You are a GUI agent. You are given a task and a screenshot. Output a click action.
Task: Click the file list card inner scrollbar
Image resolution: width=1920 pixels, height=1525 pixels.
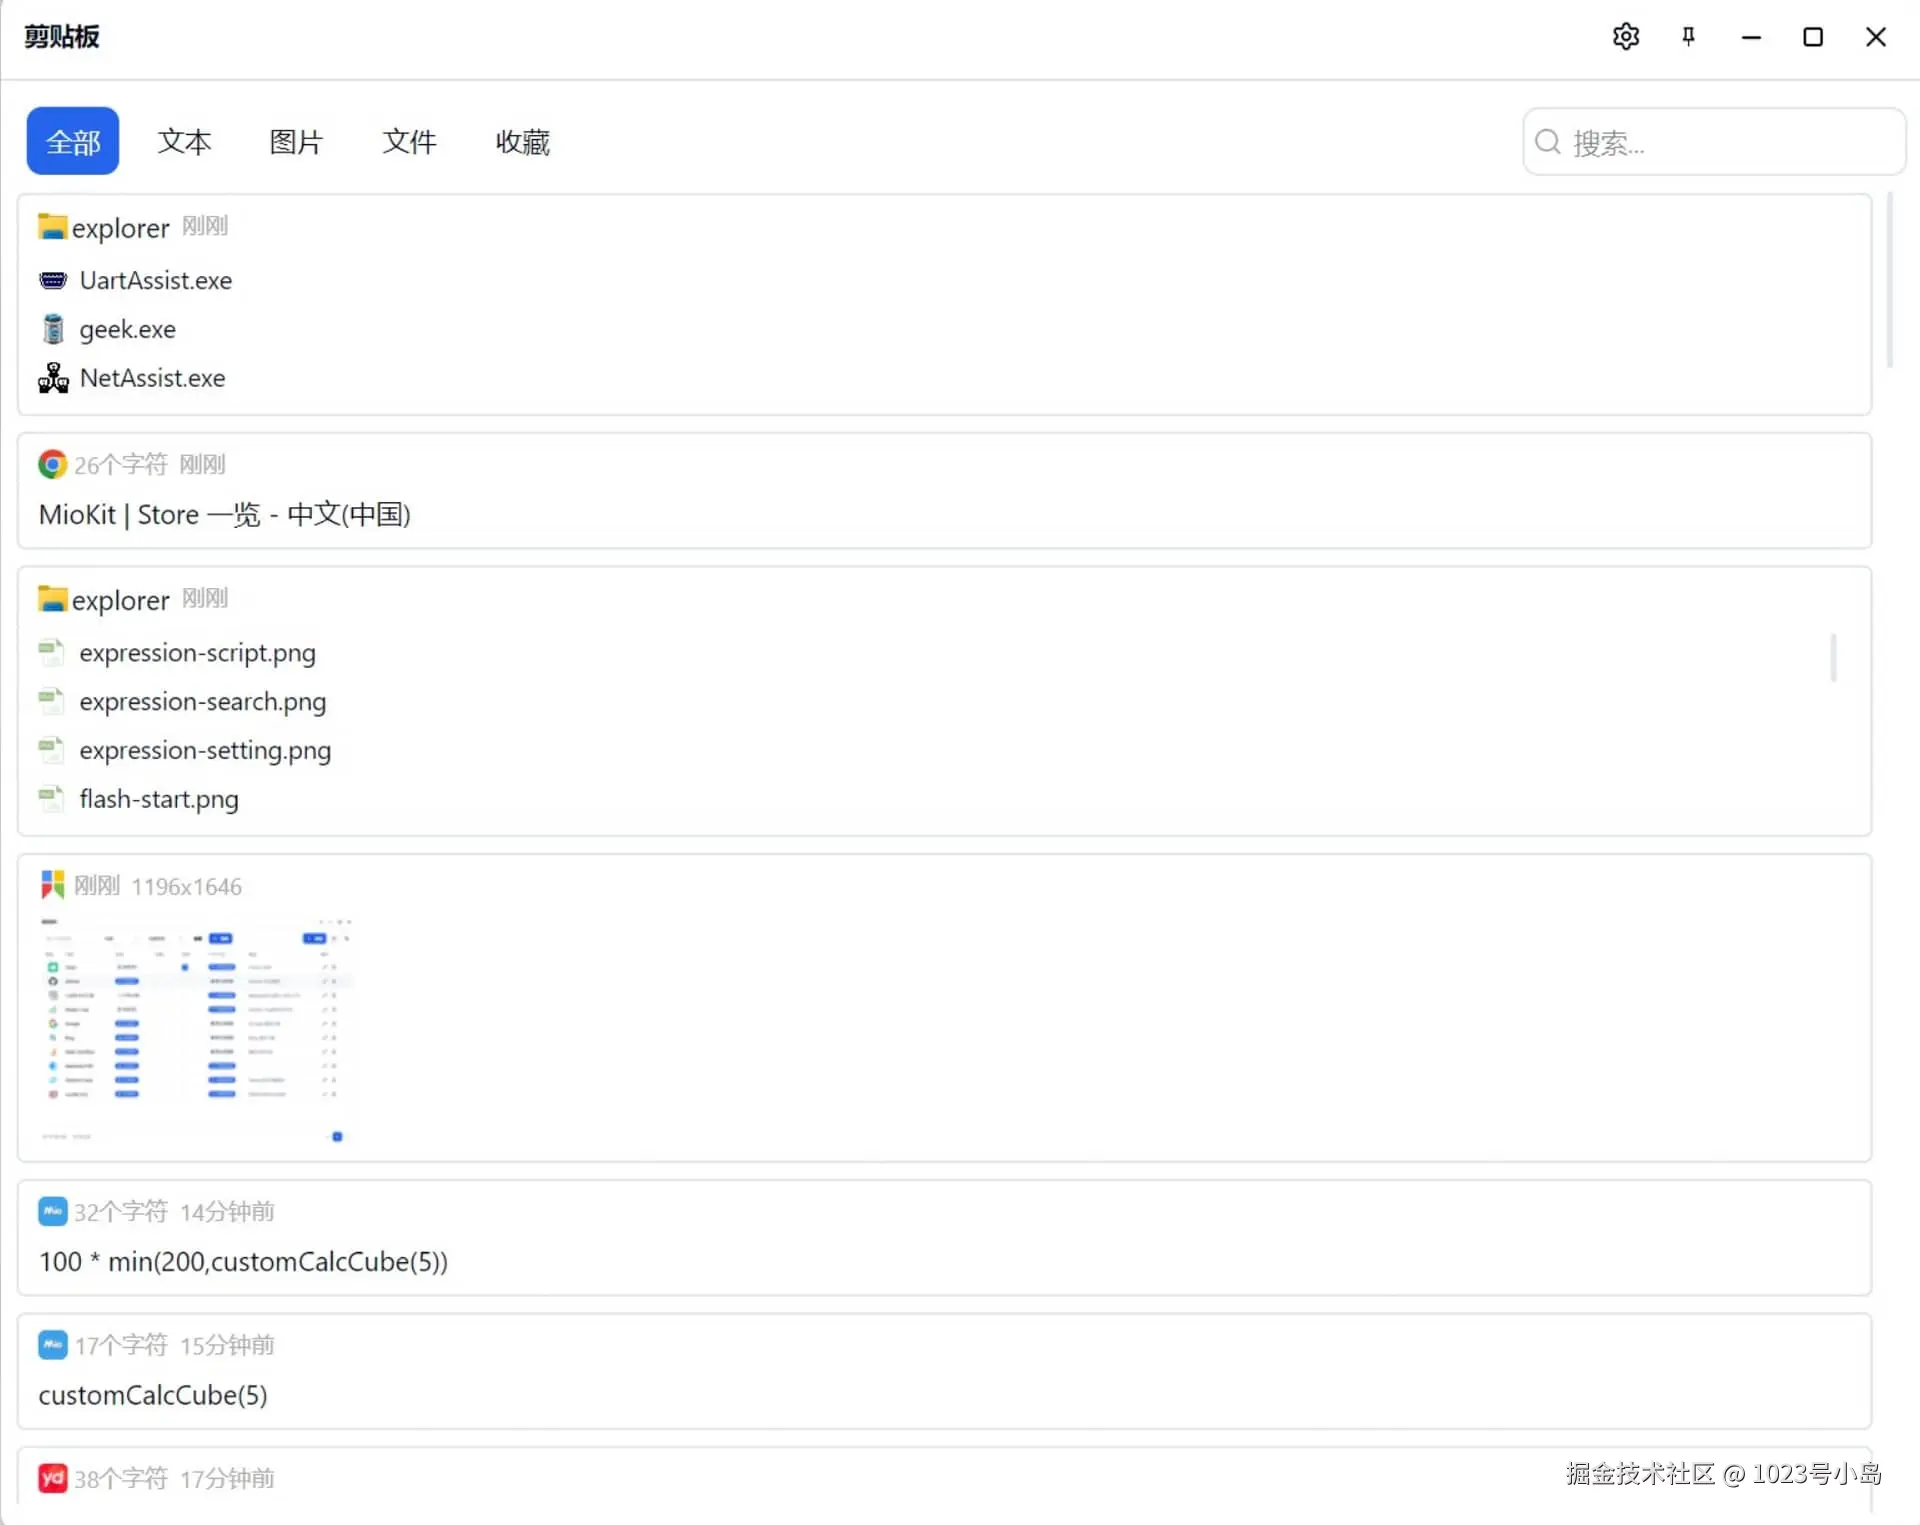(x=1833, y=658)
